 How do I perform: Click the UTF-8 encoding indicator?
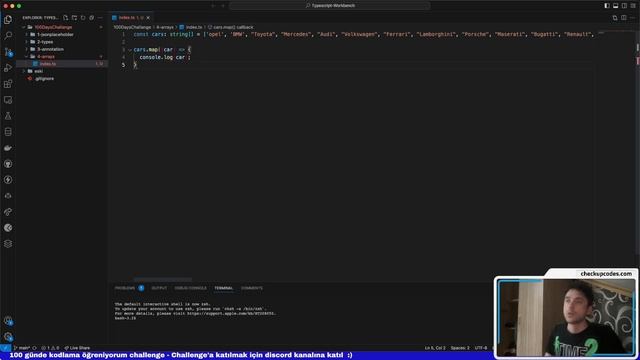pos(481,348)
